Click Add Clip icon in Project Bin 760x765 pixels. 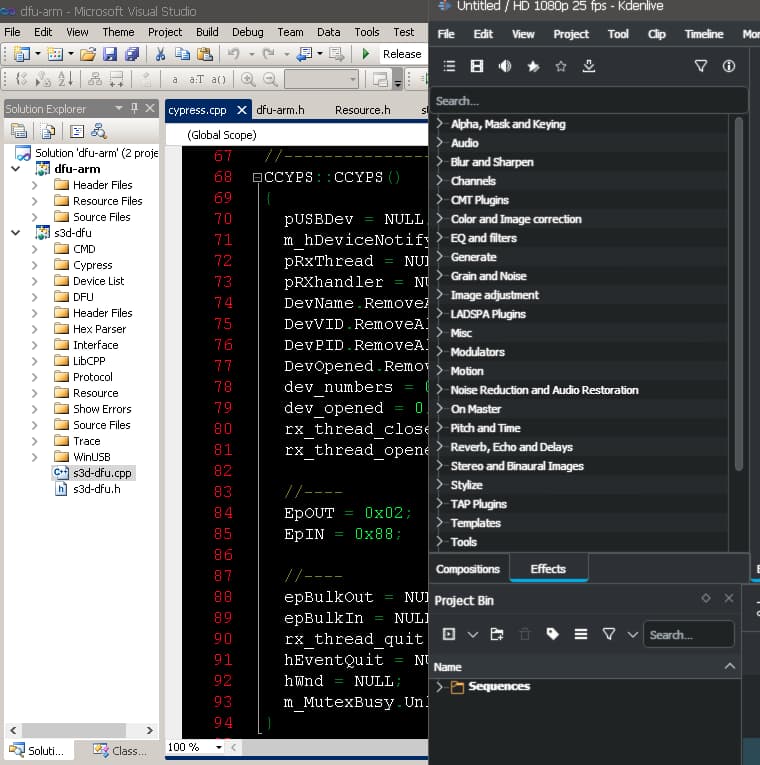[x=449, y=634]
